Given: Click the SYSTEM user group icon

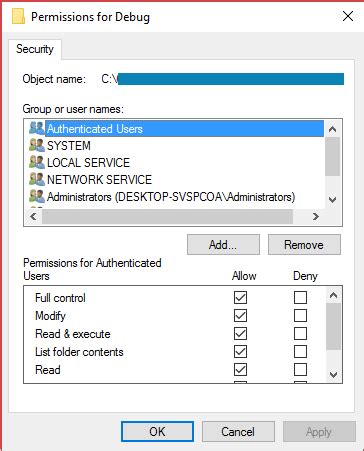Looking at the screenshot, I should coord(37,145).
